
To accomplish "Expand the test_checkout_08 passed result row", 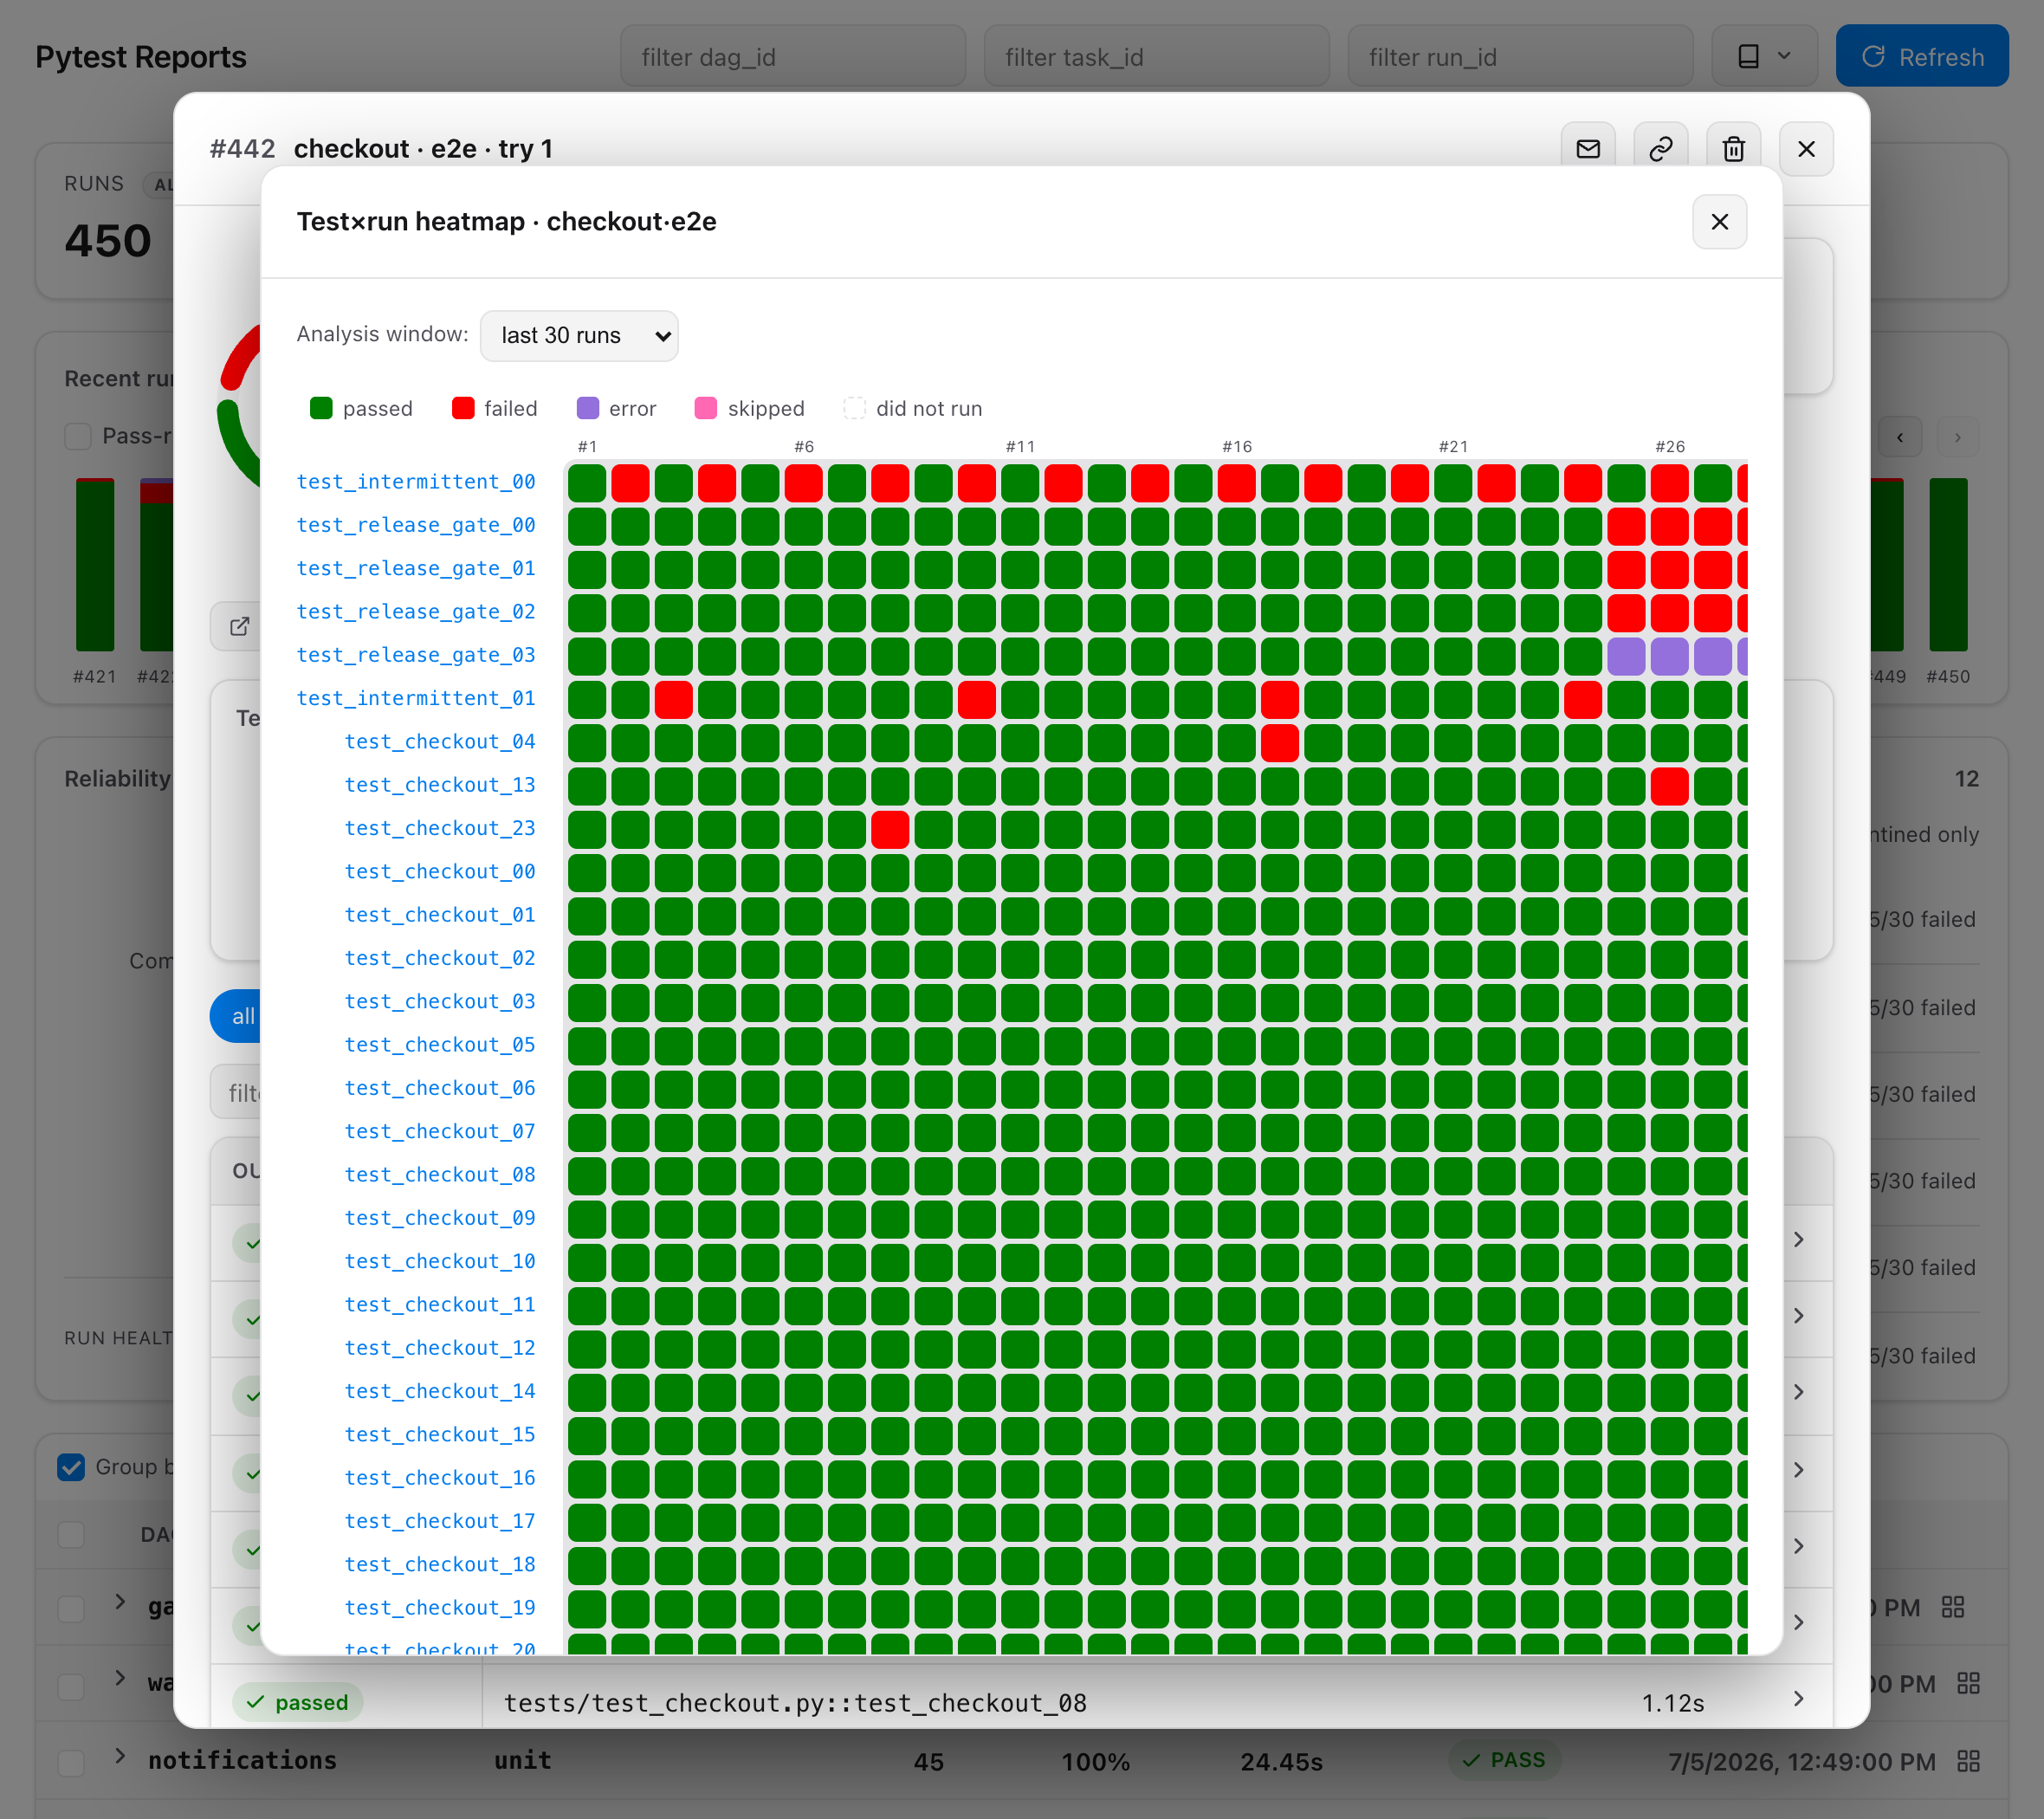I will (1798, 1699).
